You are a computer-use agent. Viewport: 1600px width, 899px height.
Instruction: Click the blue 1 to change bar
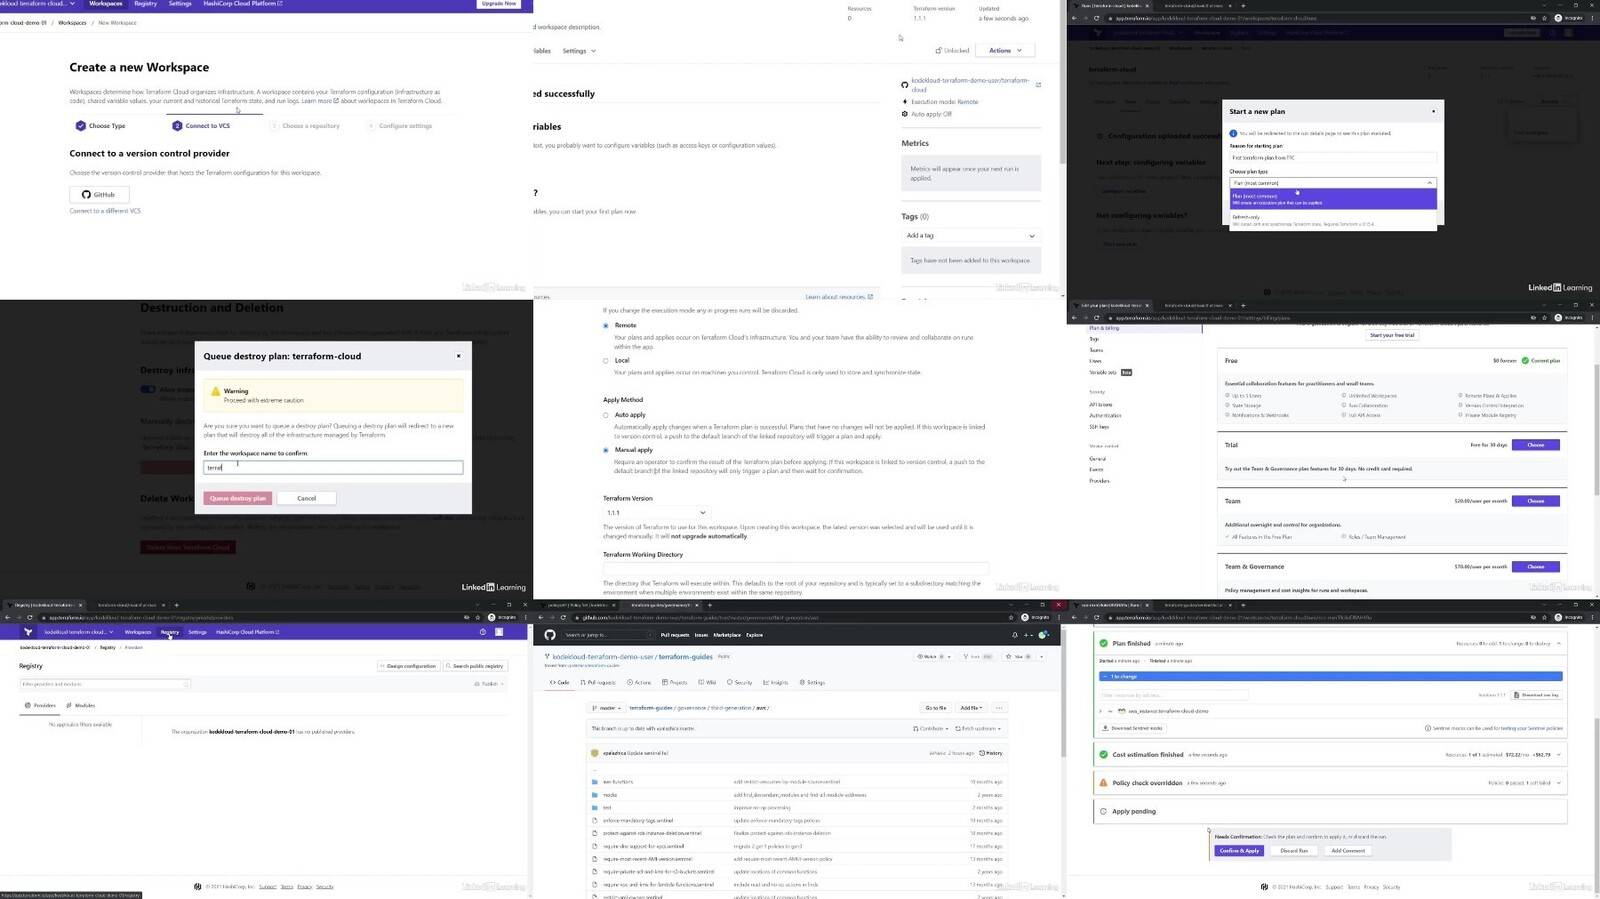(1330, 677)
